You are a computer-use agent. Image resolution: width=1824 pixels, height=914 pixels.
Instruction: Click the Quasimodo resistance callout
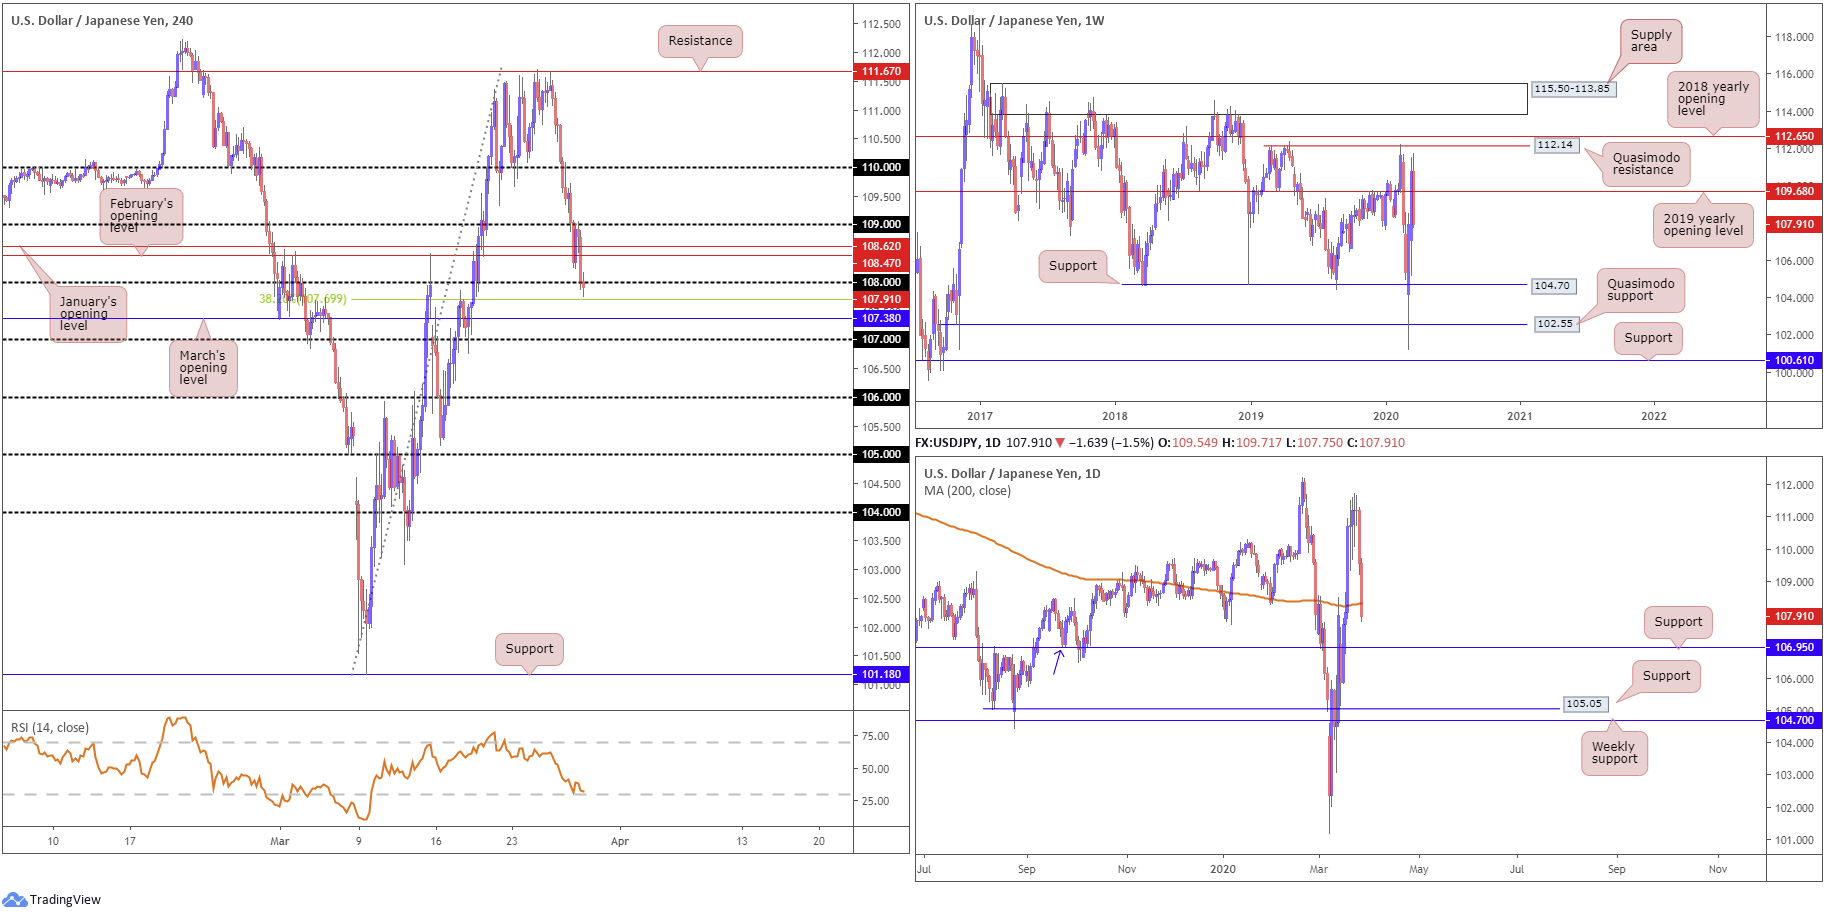pos(1646,164)
